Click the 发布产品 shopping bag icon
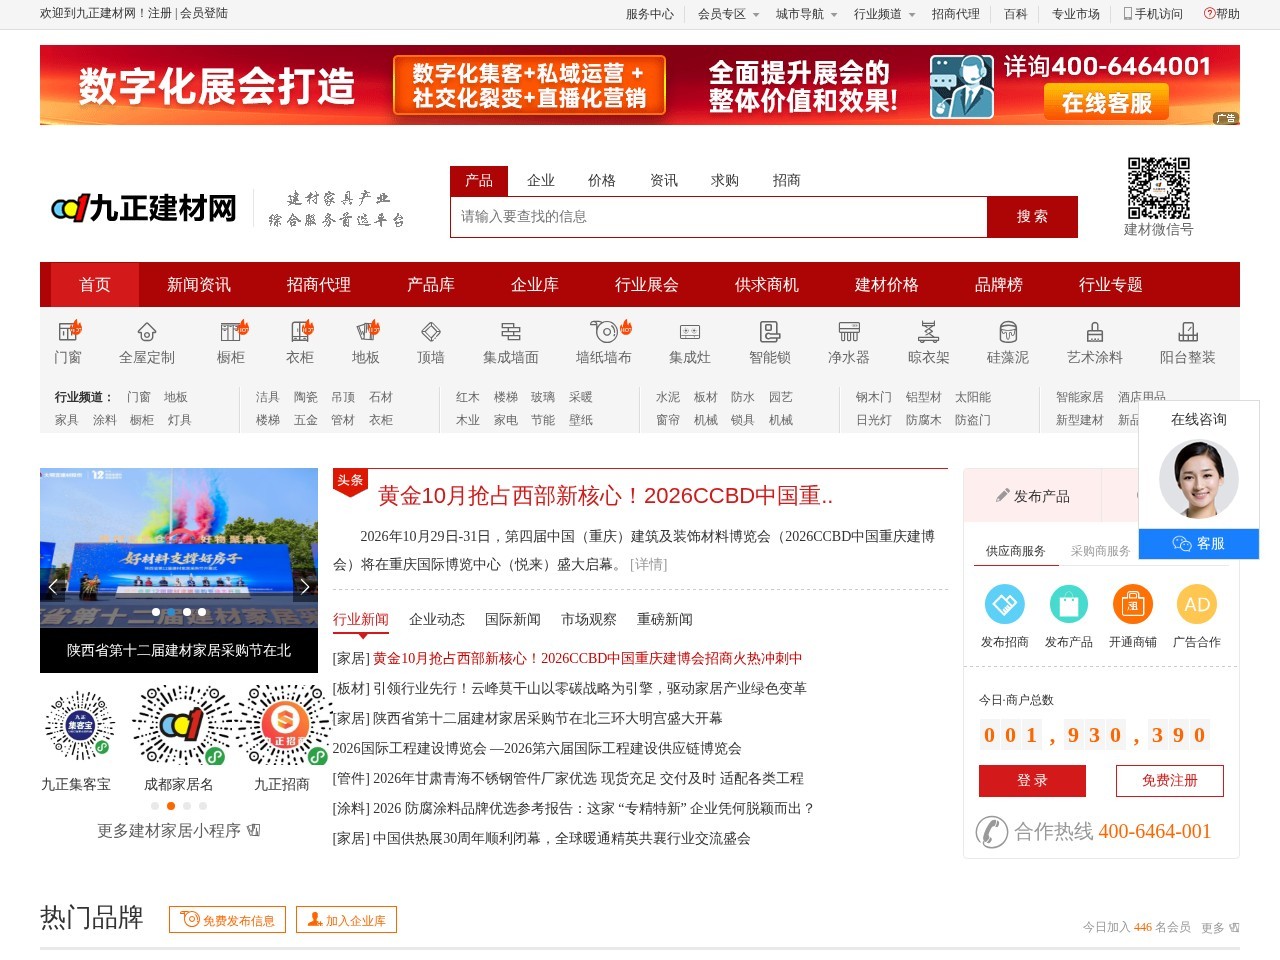 click(x=1069, y=604)
